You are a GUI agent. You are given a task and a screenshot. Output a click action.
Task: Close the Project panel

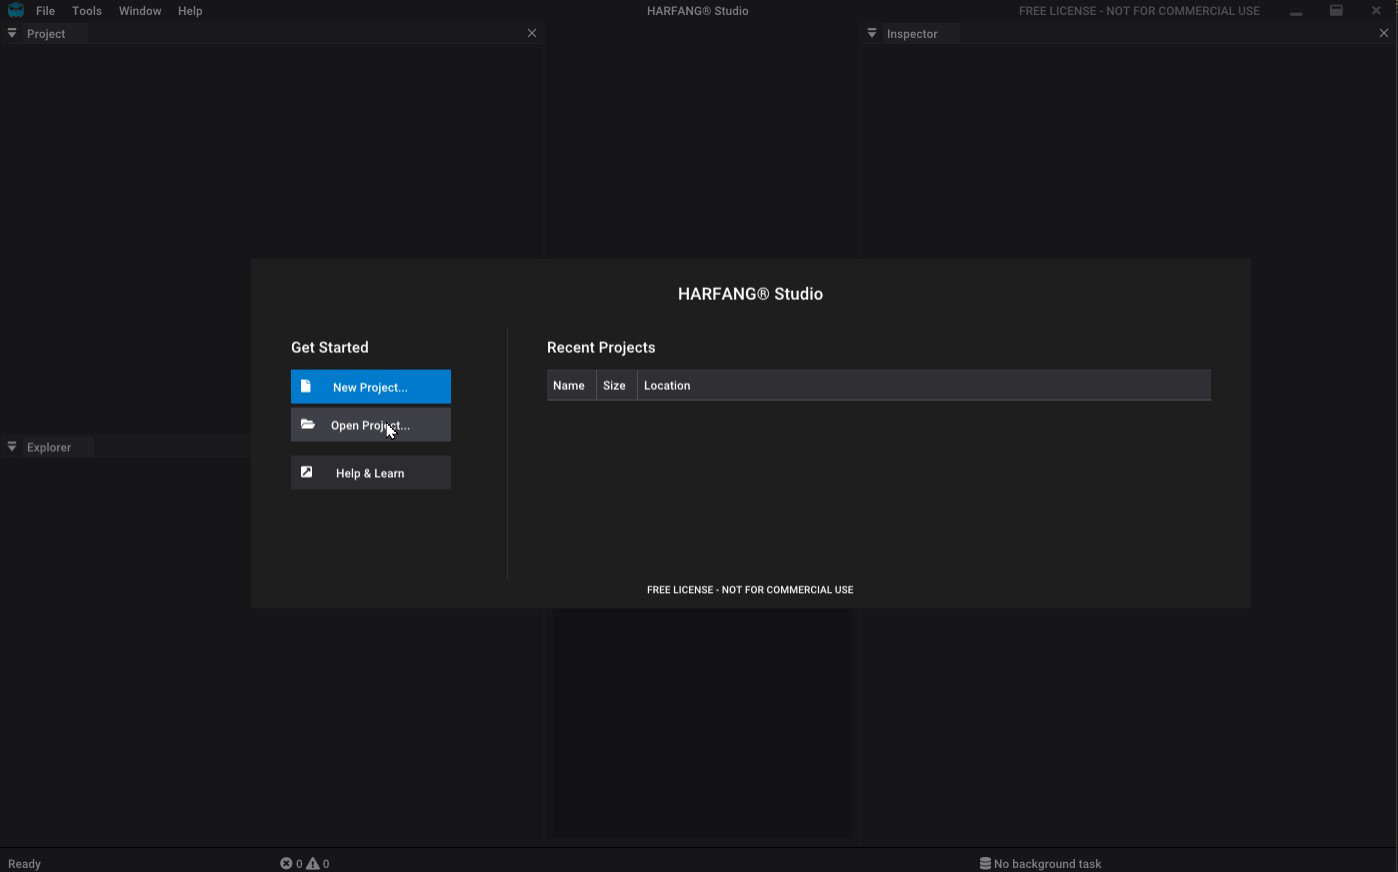point(532,33)
